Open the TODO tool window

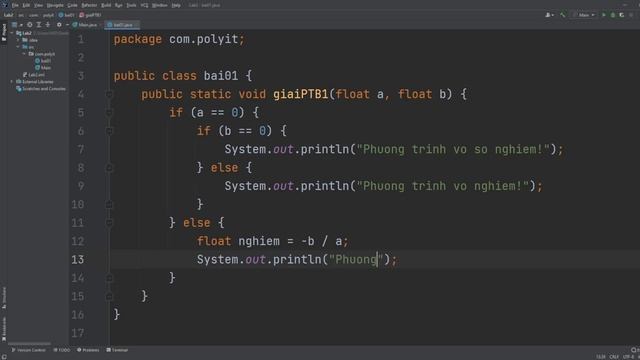[62, 350]
